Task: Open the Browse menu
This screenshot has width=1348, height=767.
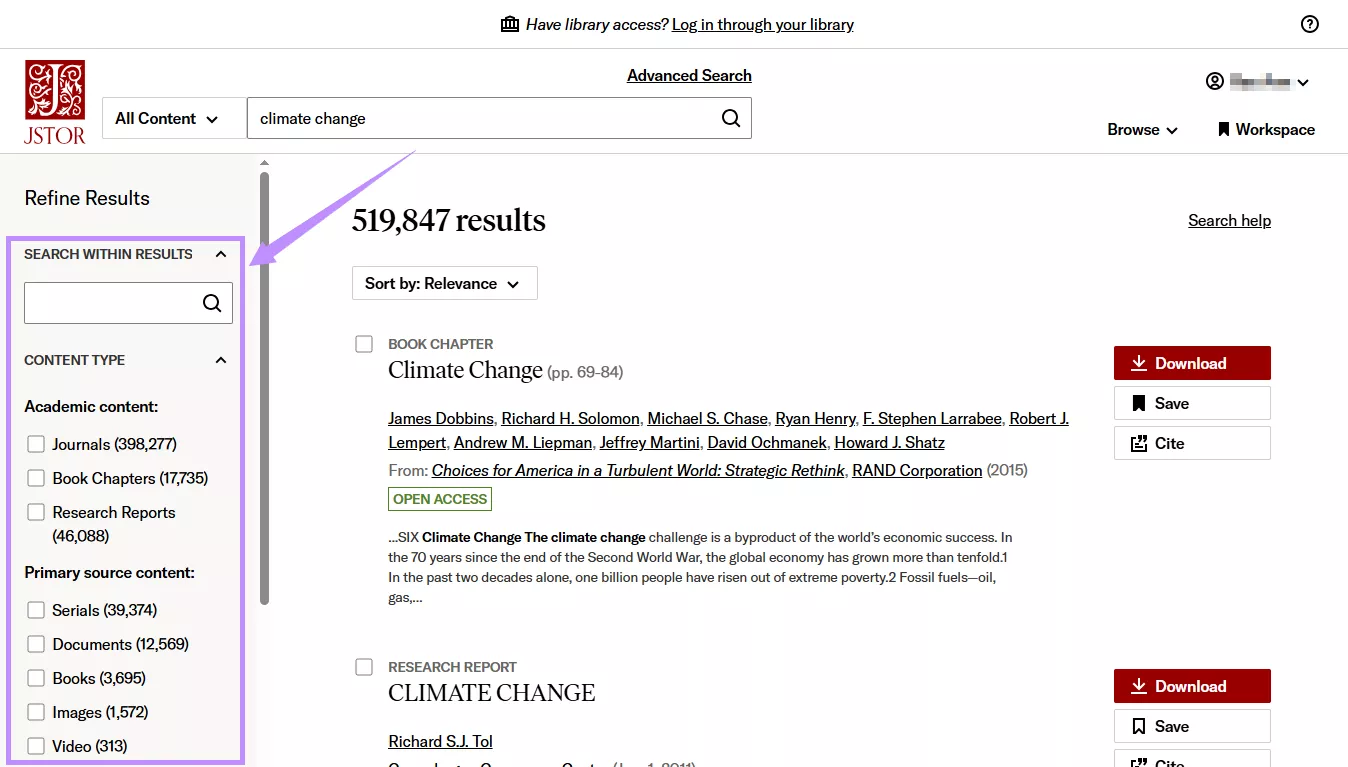Action: click(x=1141, y=129)
